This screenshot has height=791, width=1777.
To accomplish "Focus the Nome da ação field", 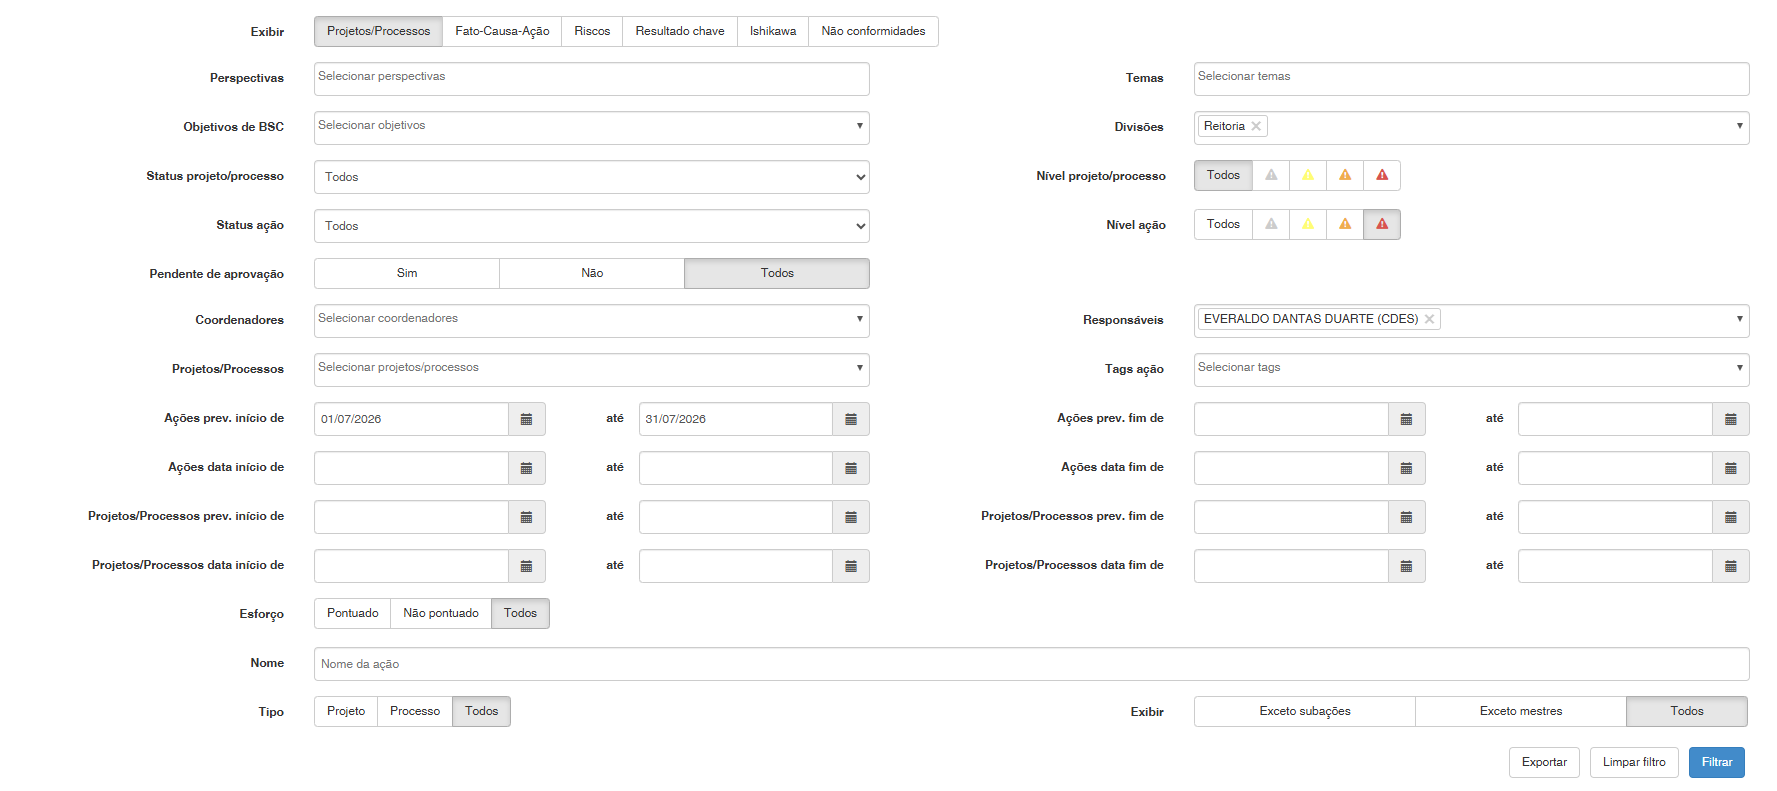I will (x=1032, y=664).
